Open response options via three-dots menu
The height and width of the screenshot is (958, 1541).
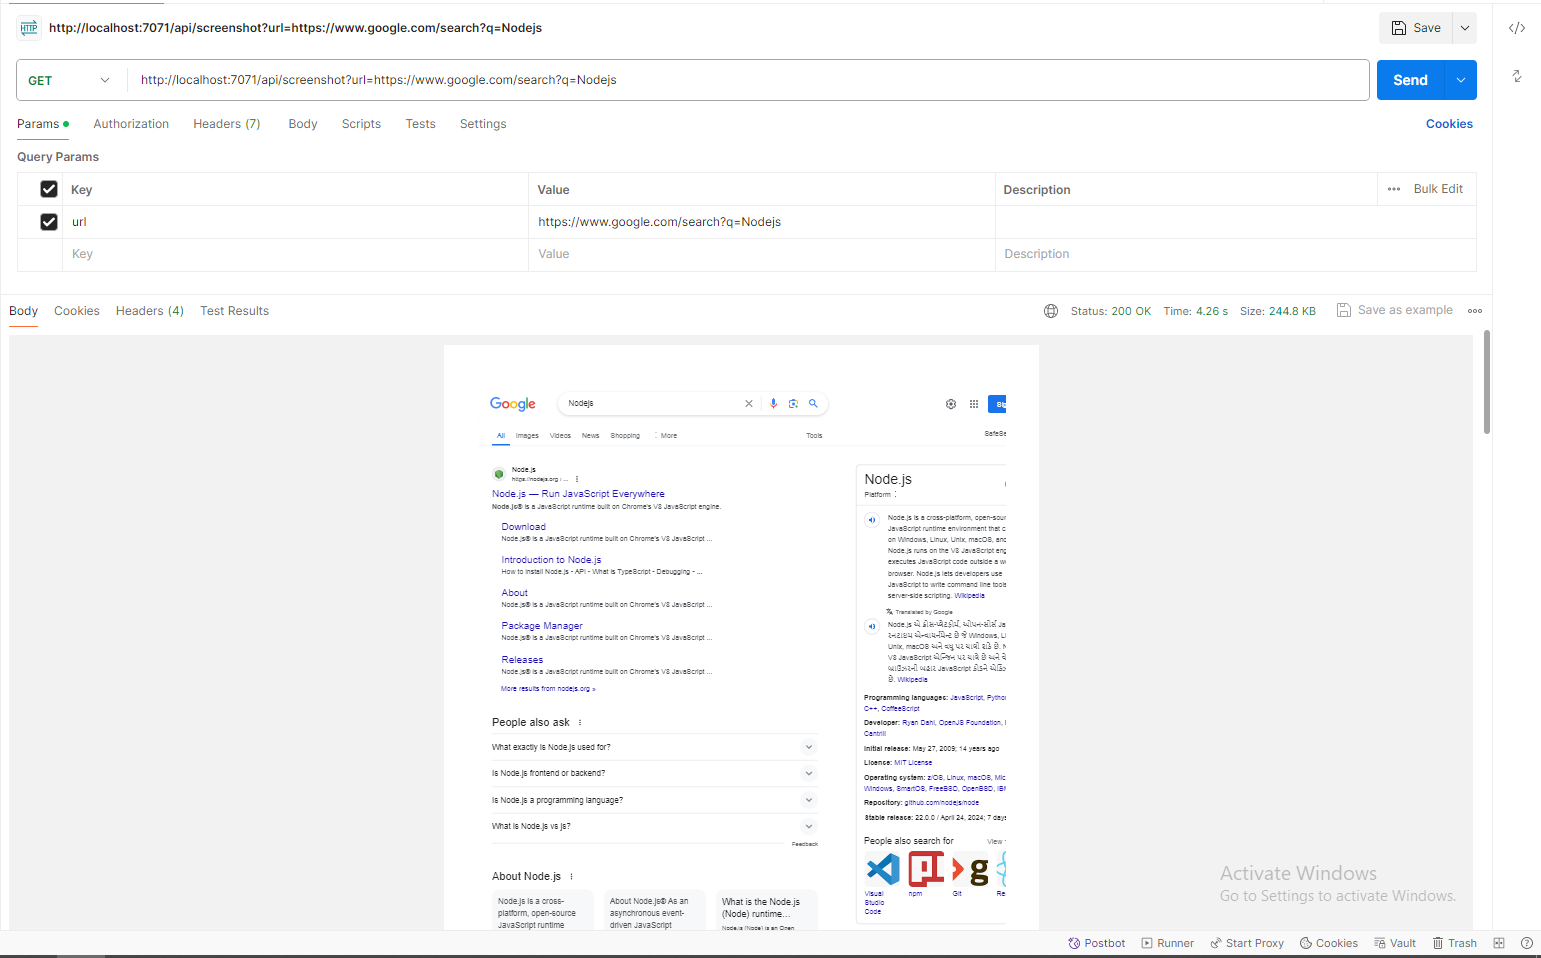[x=1475, y=310]
